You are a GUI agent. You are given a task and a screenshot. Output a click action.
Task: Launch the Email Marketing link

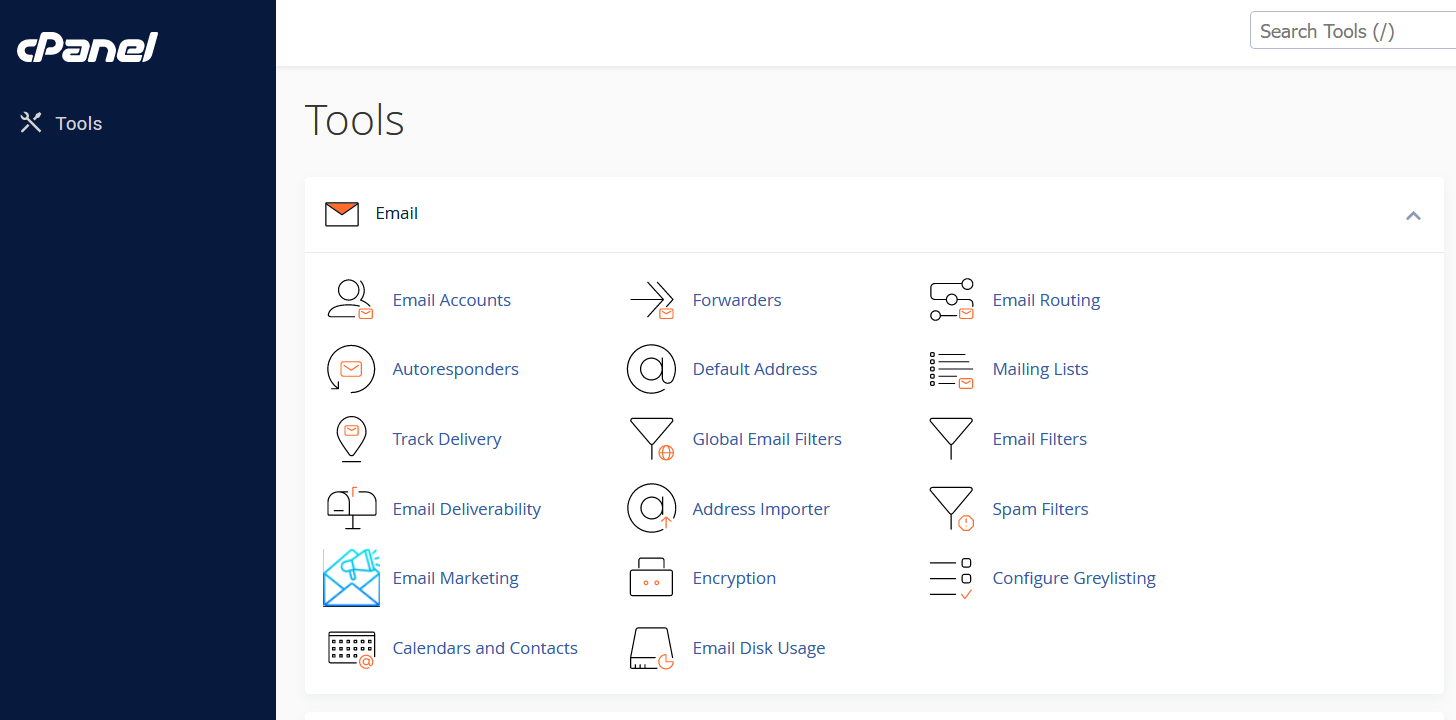pos(455,578)
